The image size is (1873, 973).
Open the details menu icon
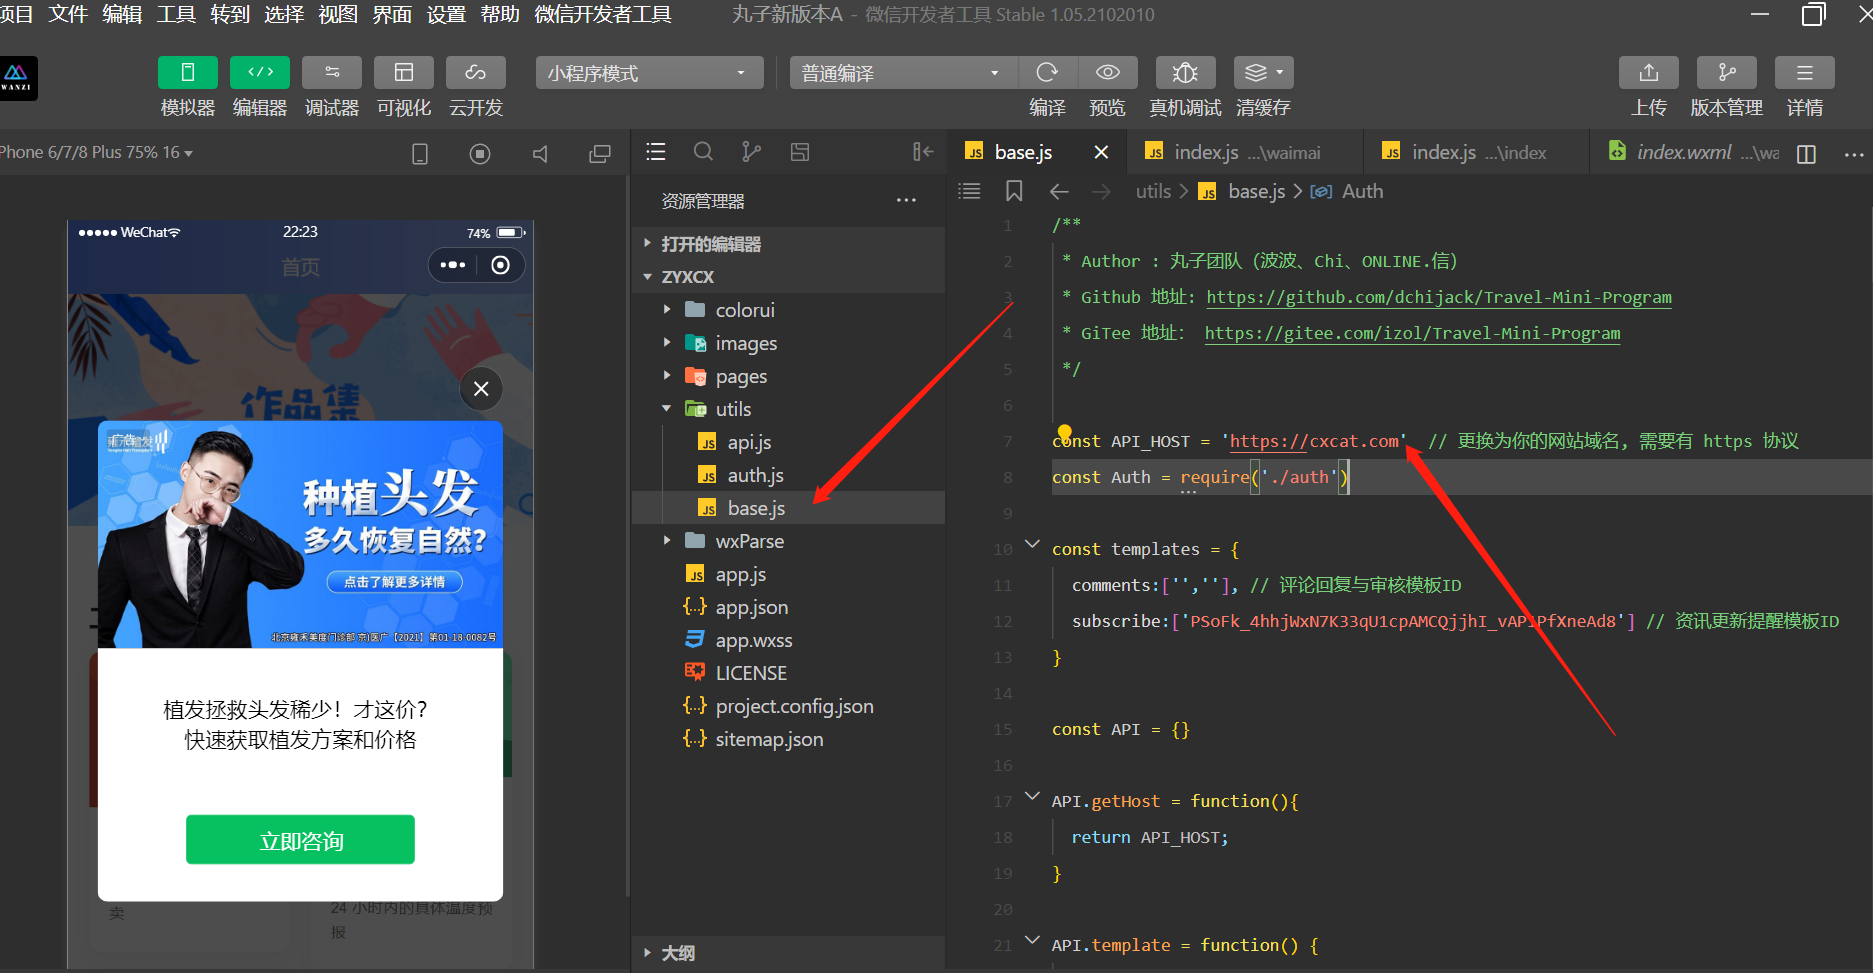[1805, 73]
